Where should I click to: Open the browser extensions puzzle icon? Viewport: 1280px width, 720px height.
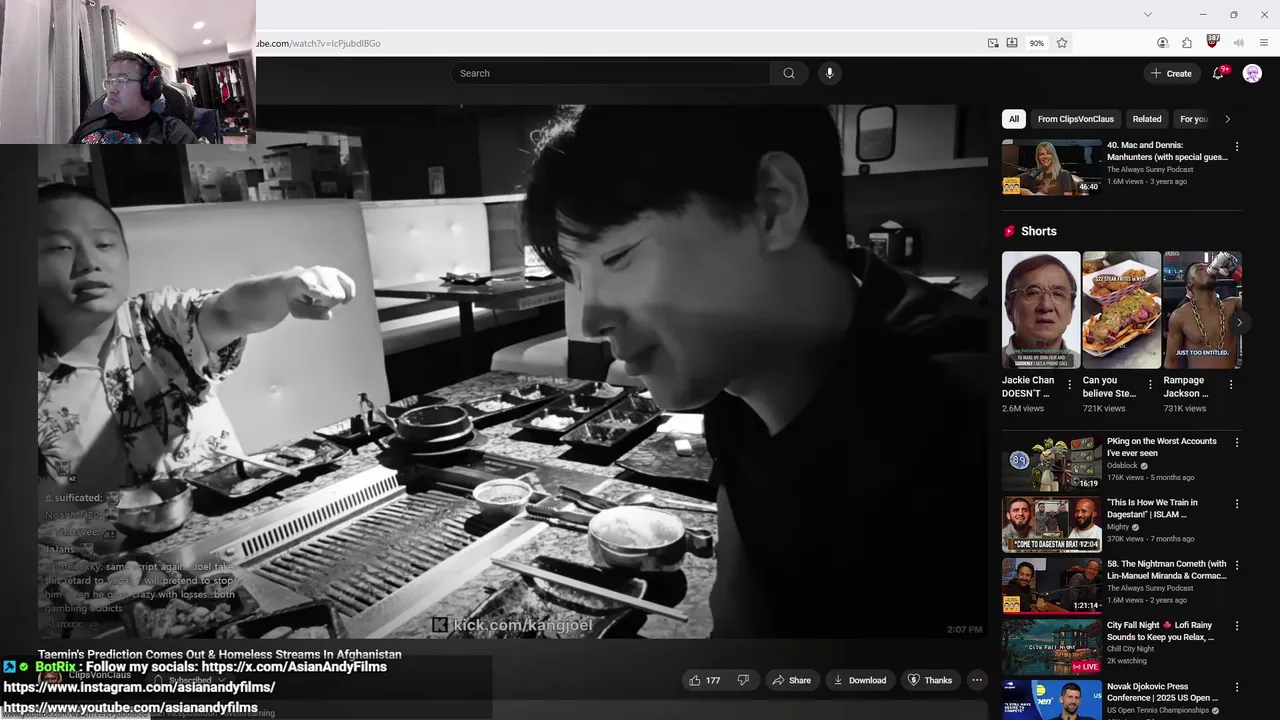tap(1187, 43)
